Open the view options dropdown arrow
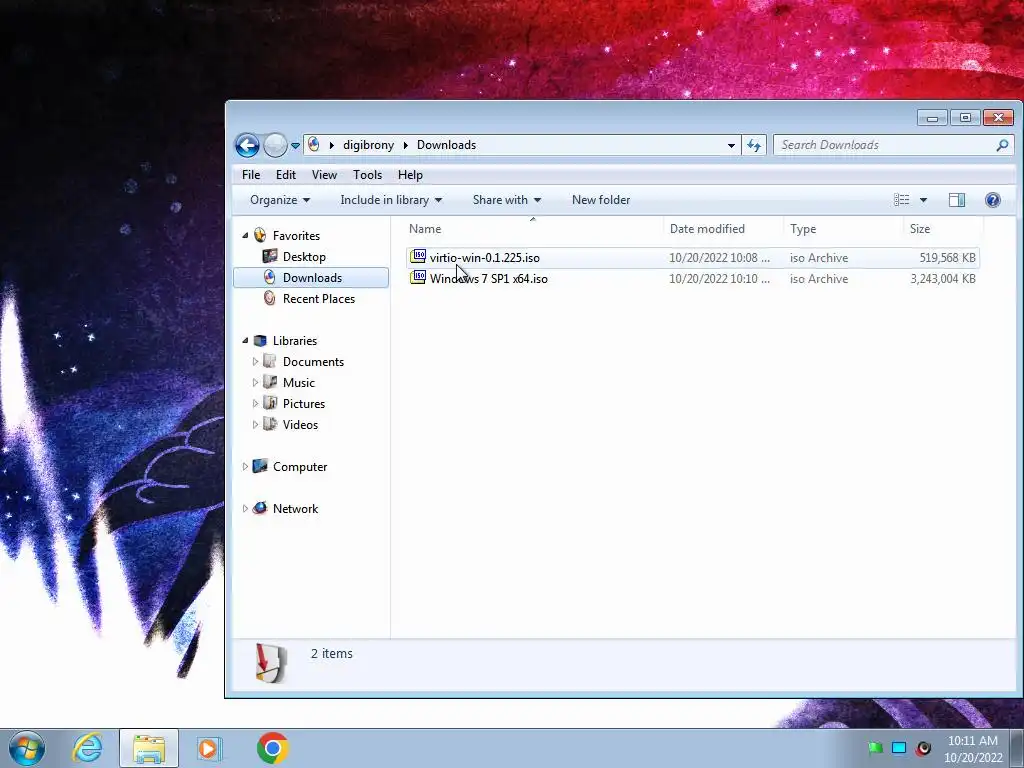This screenshot has width=1024, height=768. 923,200
